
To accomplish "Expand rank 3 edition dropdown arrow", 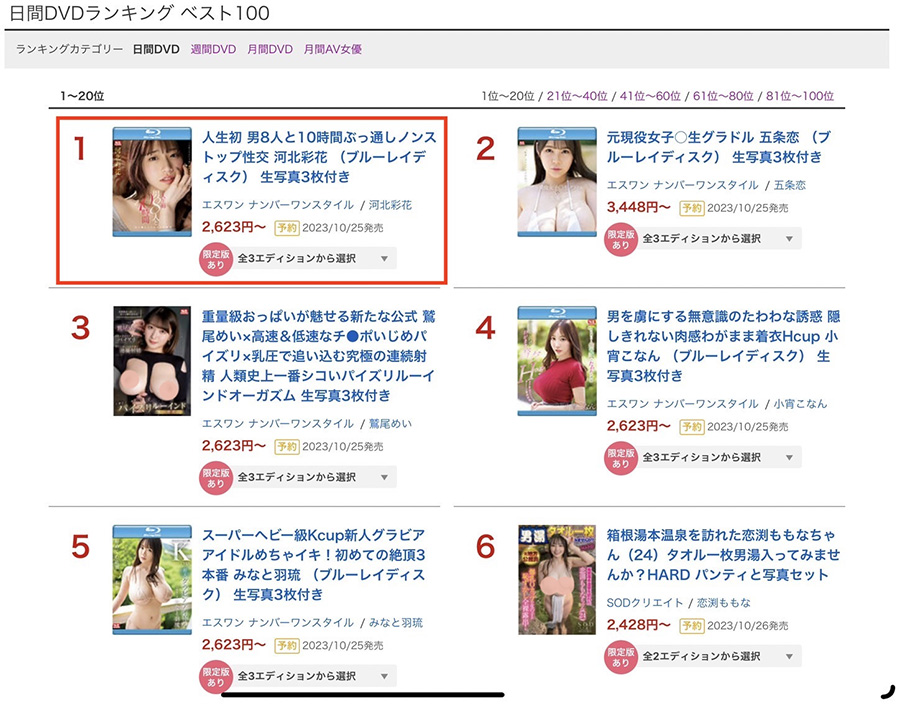I will pos(385,477).
